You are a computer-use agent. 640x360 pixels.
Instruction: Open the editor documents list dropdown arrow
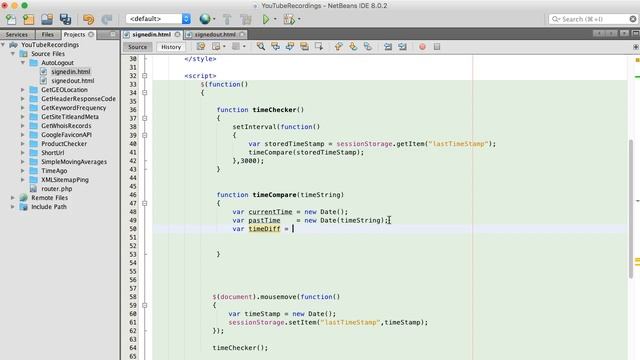pyautogui.click(x=624, y=33)
